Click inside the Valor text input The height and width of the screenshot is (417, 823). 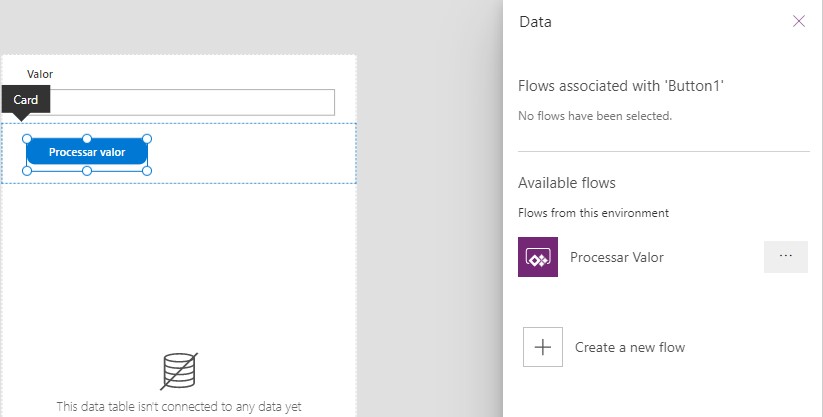[x=190, y=102]
